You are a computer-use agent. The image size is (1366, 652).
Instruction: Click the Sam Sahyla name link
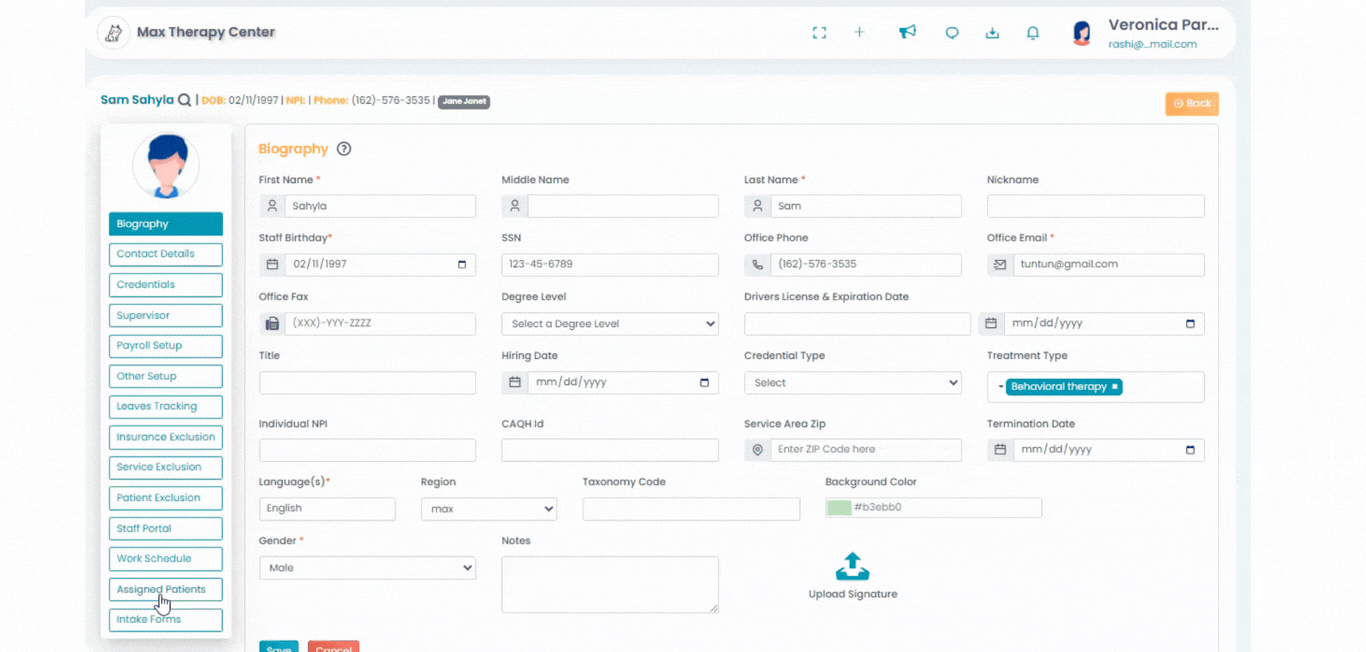click(137, 100)
